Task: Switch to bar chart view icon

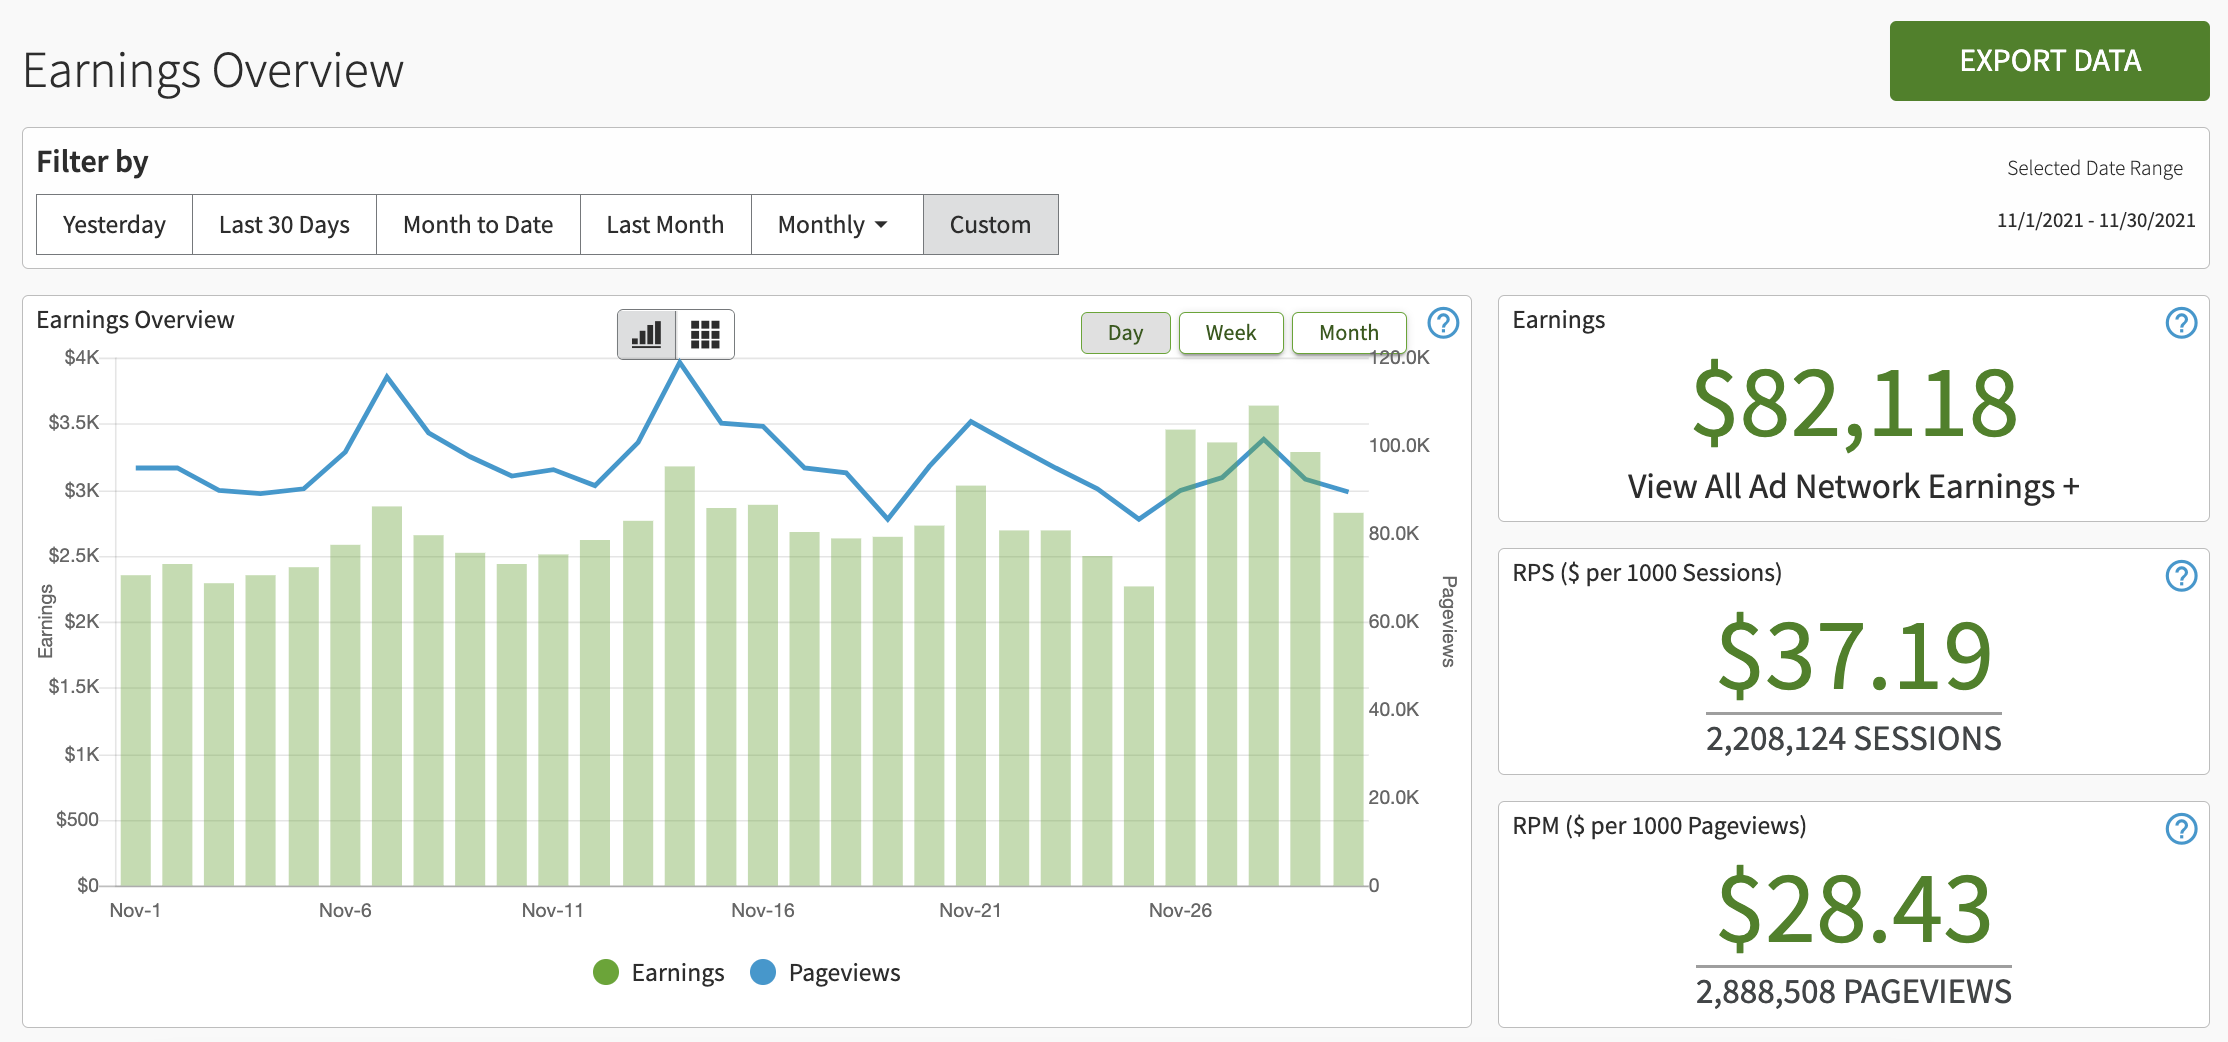Action: (x=646, y=334)
